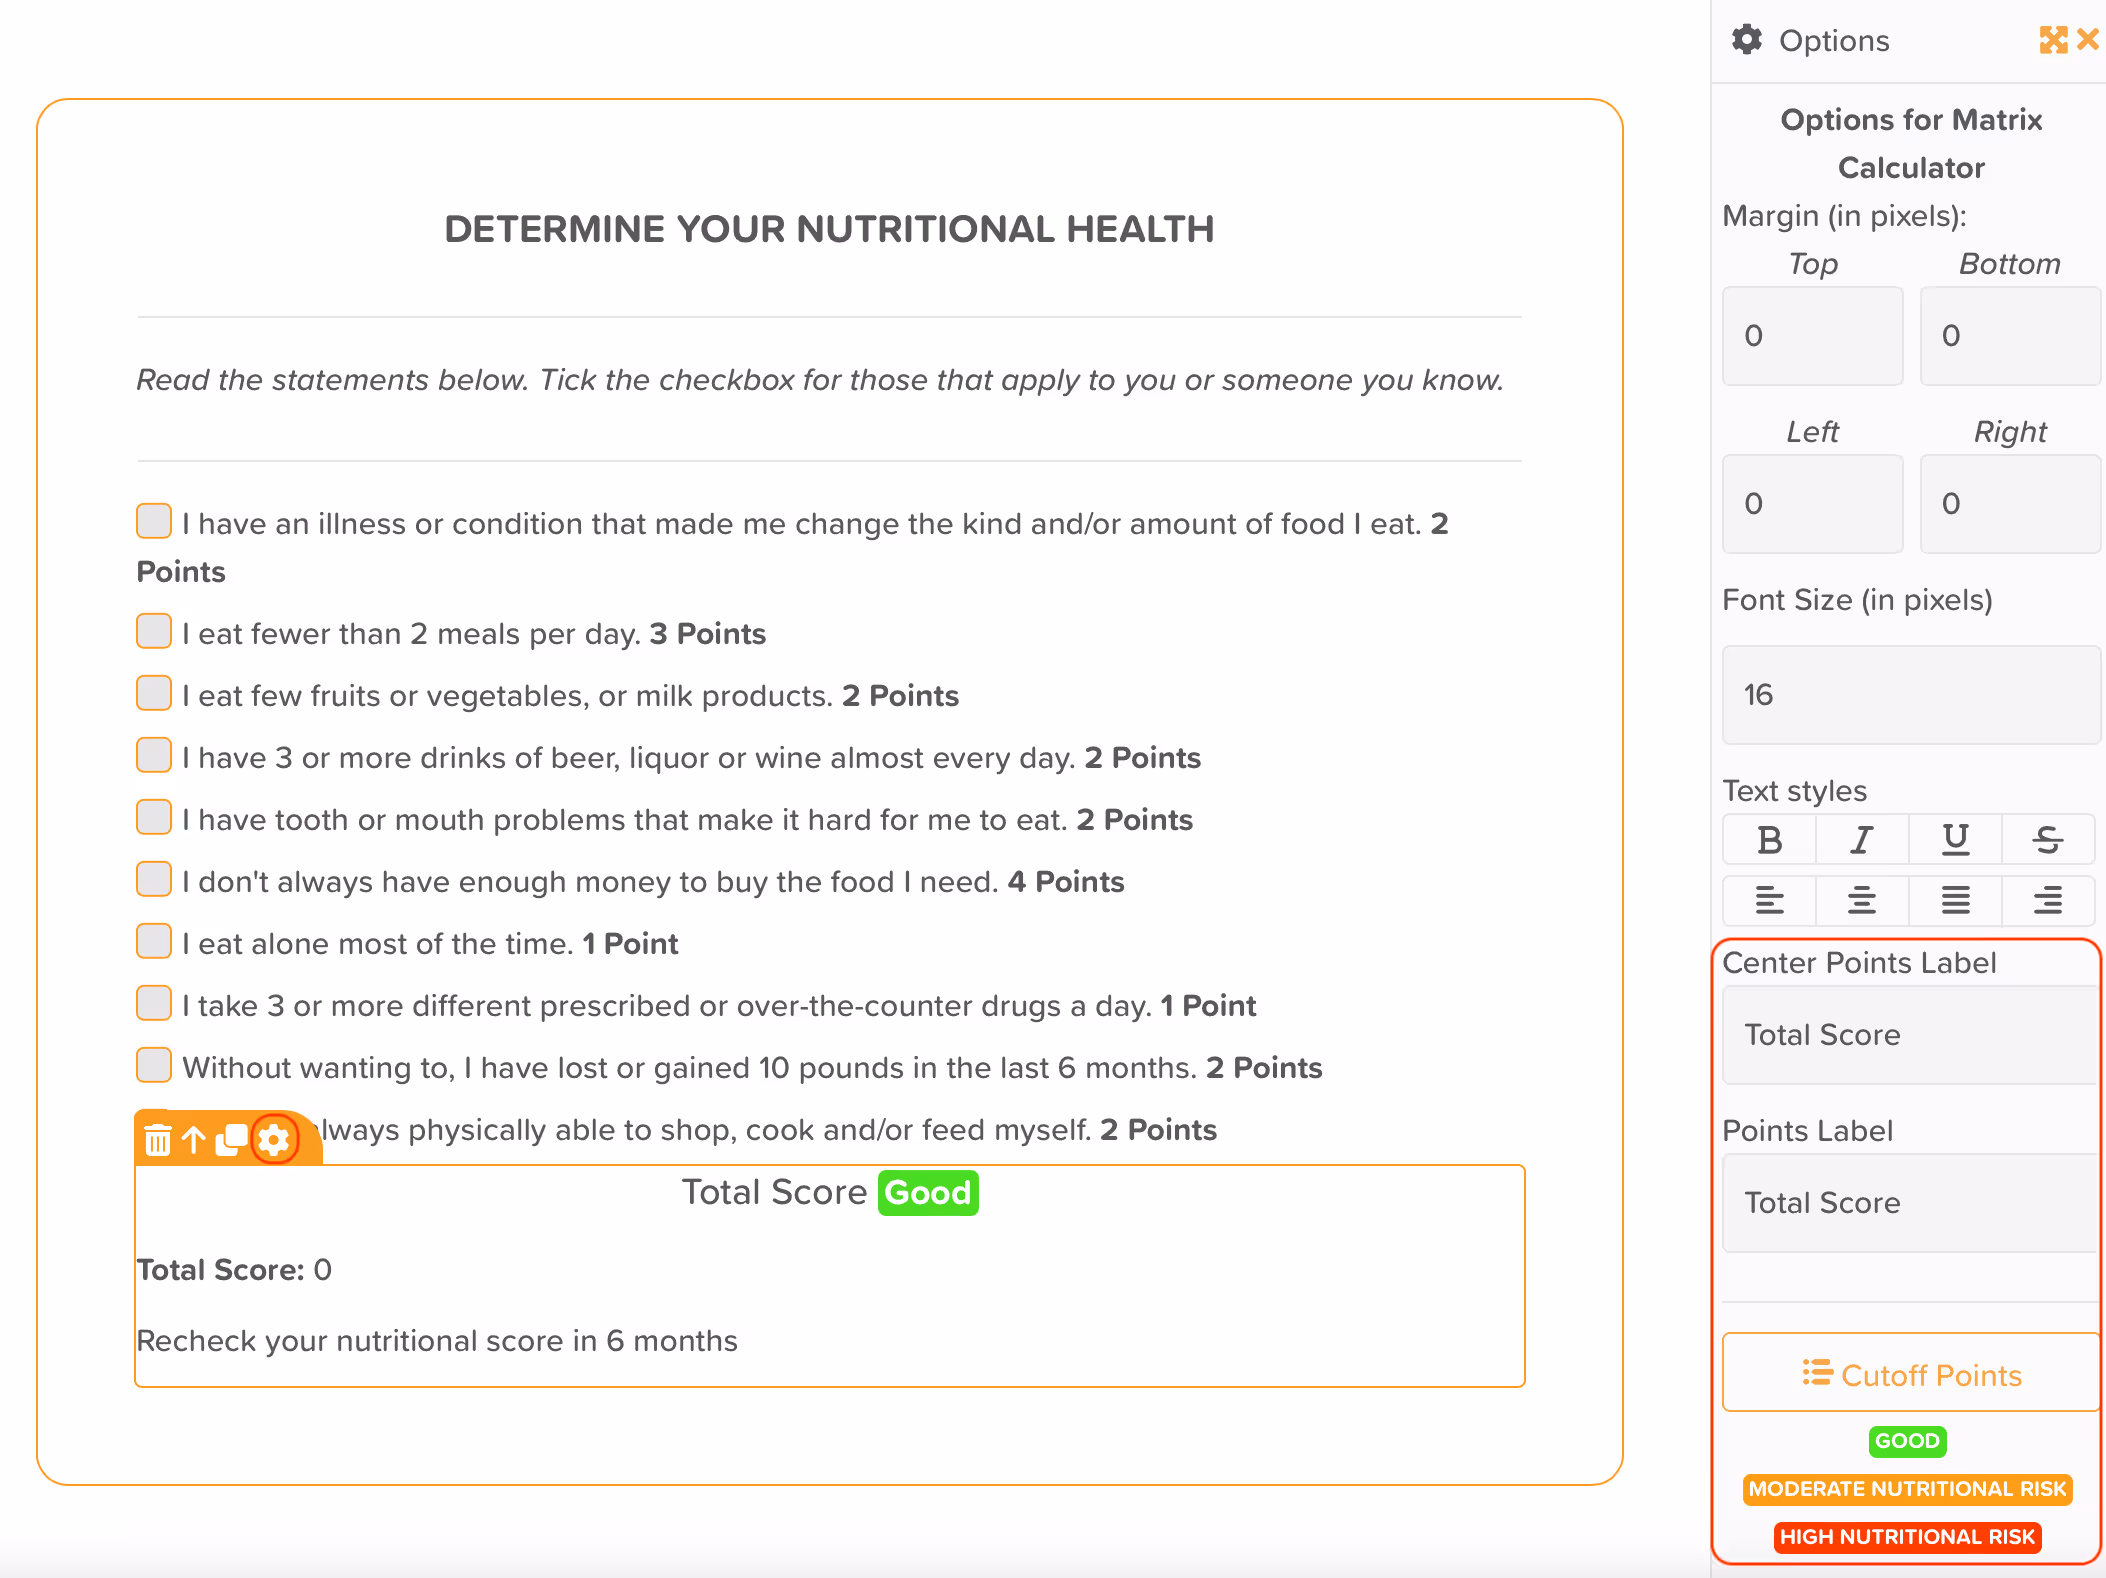
Task: Click the Options gear icon in panel header
Action: click(x=1747, y=40)
